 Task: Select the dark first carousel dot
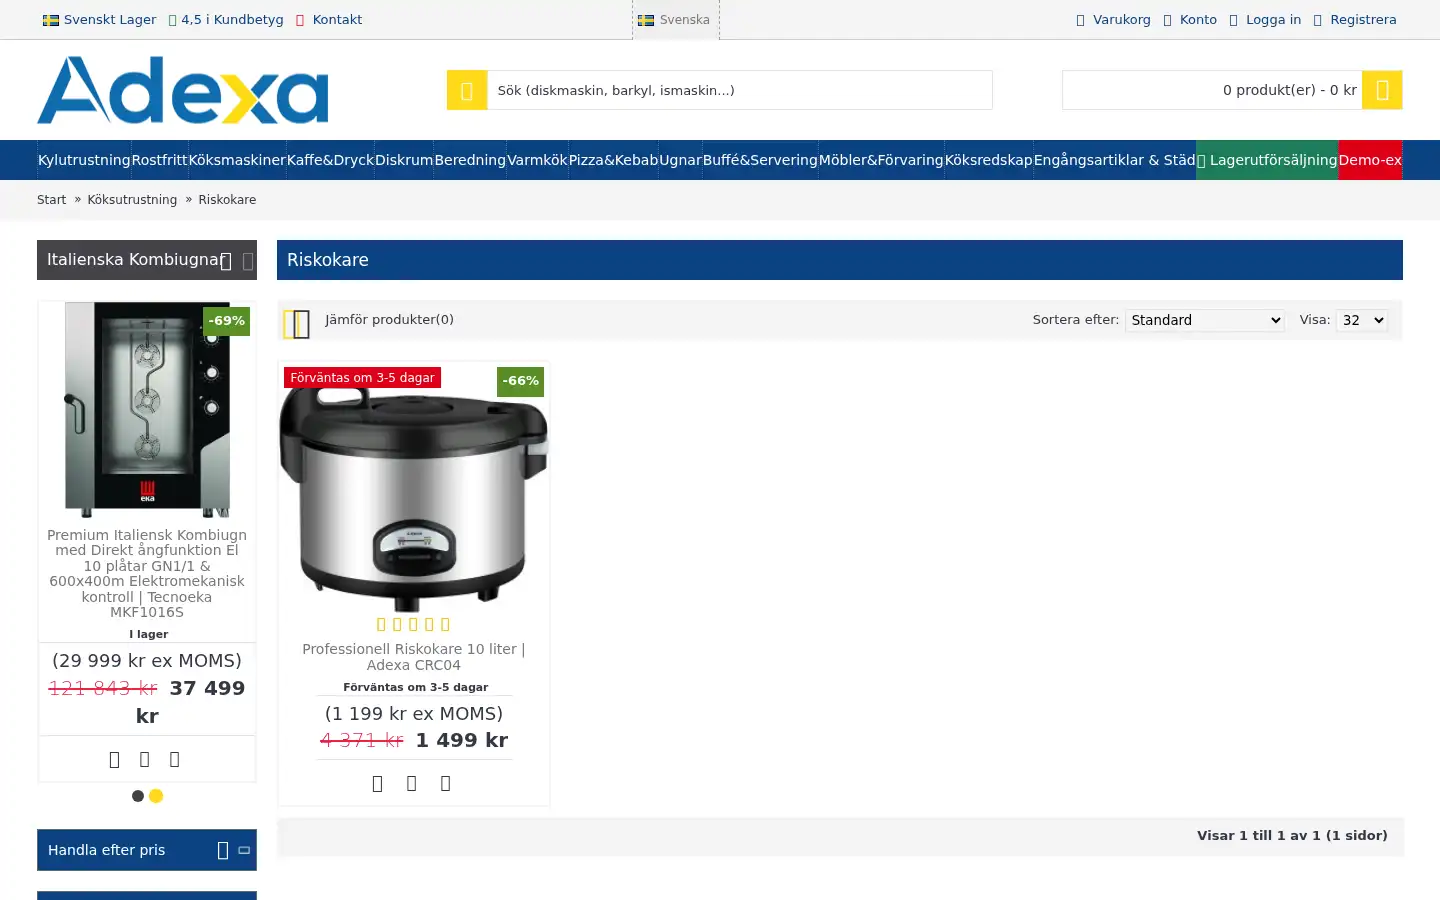(x=138, y=796)
